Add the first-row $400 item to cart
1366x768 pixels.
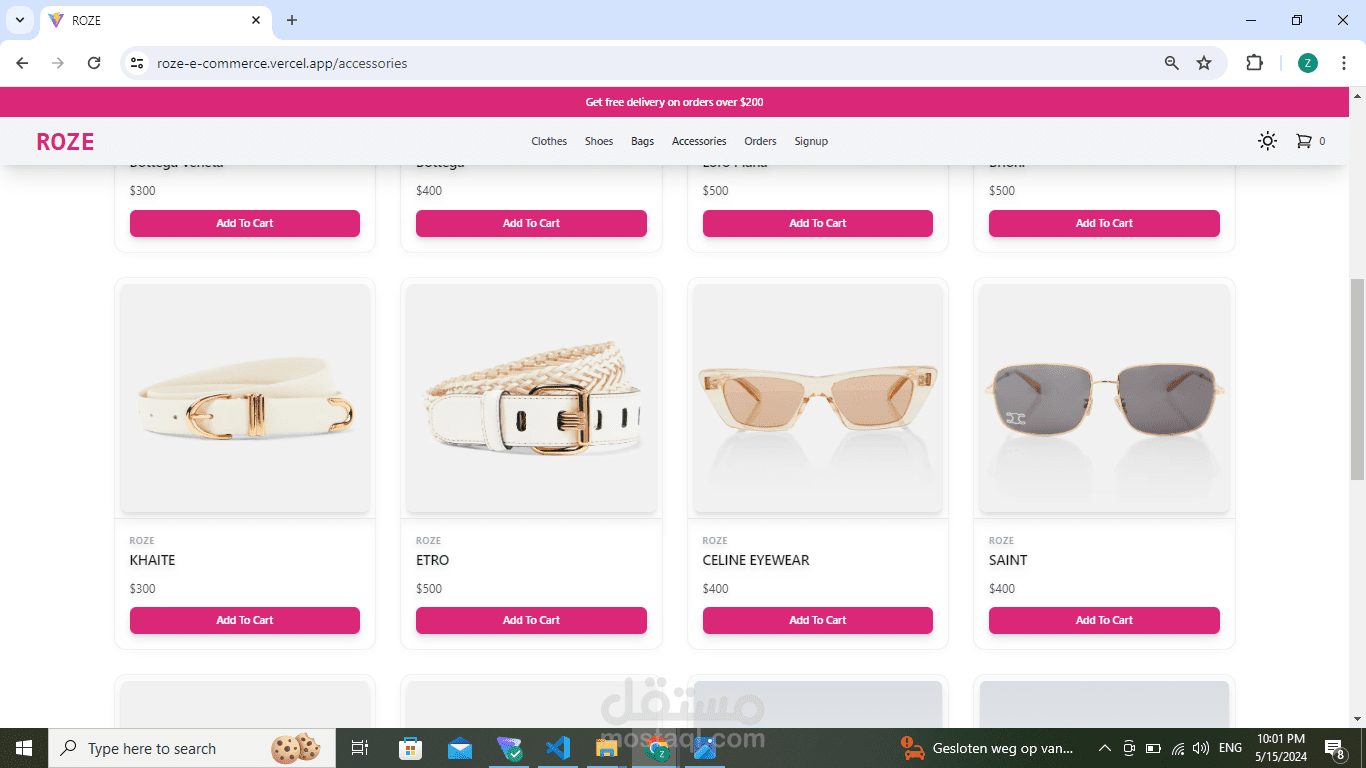point(531,223)
